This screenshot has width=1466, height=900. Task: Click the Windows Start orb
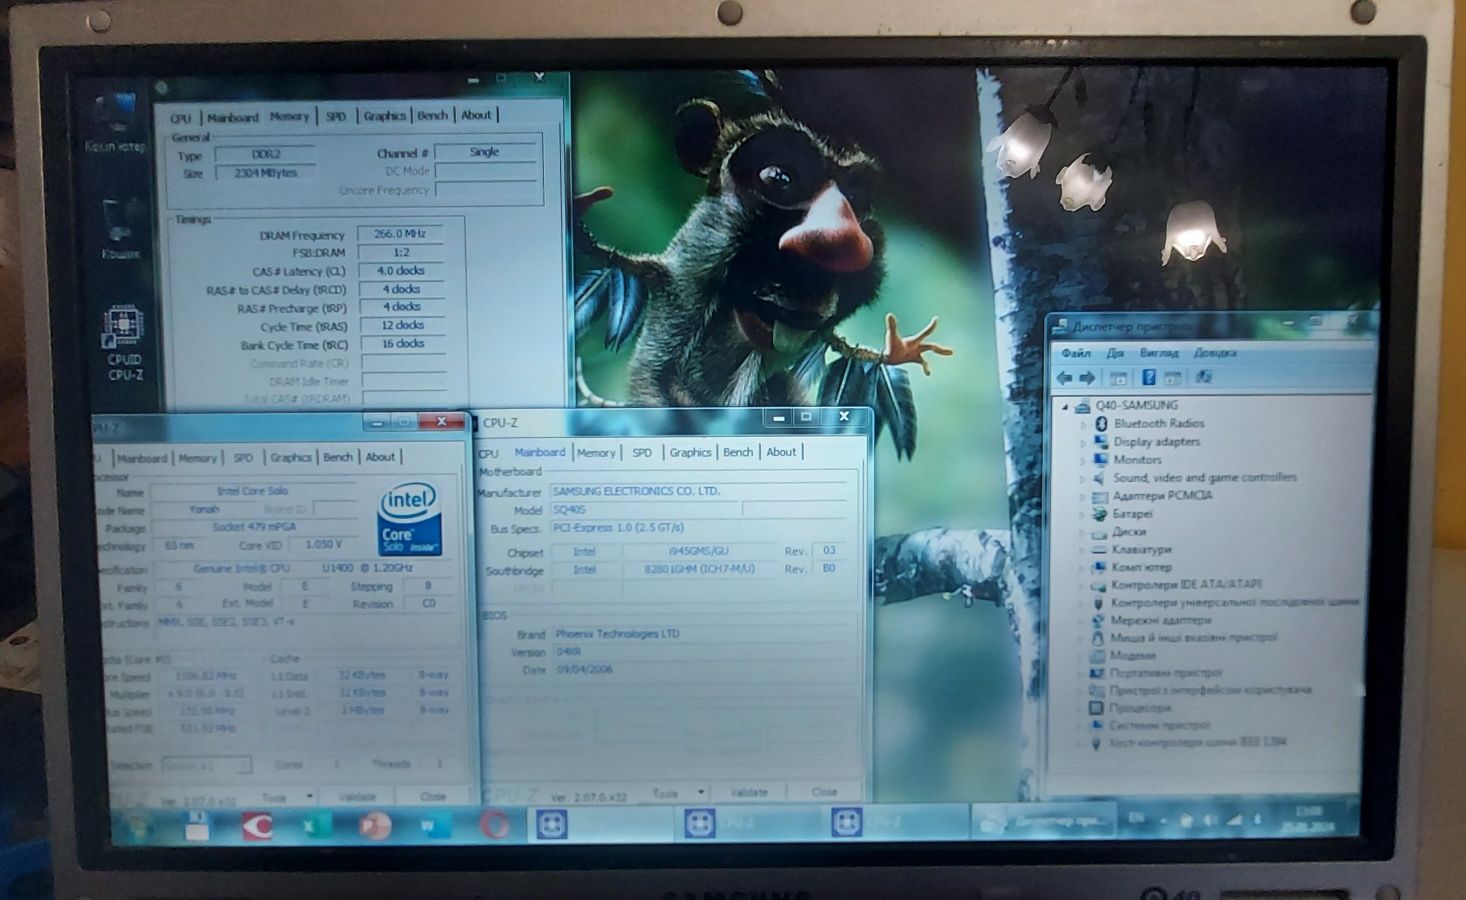[x=138, y=826]
